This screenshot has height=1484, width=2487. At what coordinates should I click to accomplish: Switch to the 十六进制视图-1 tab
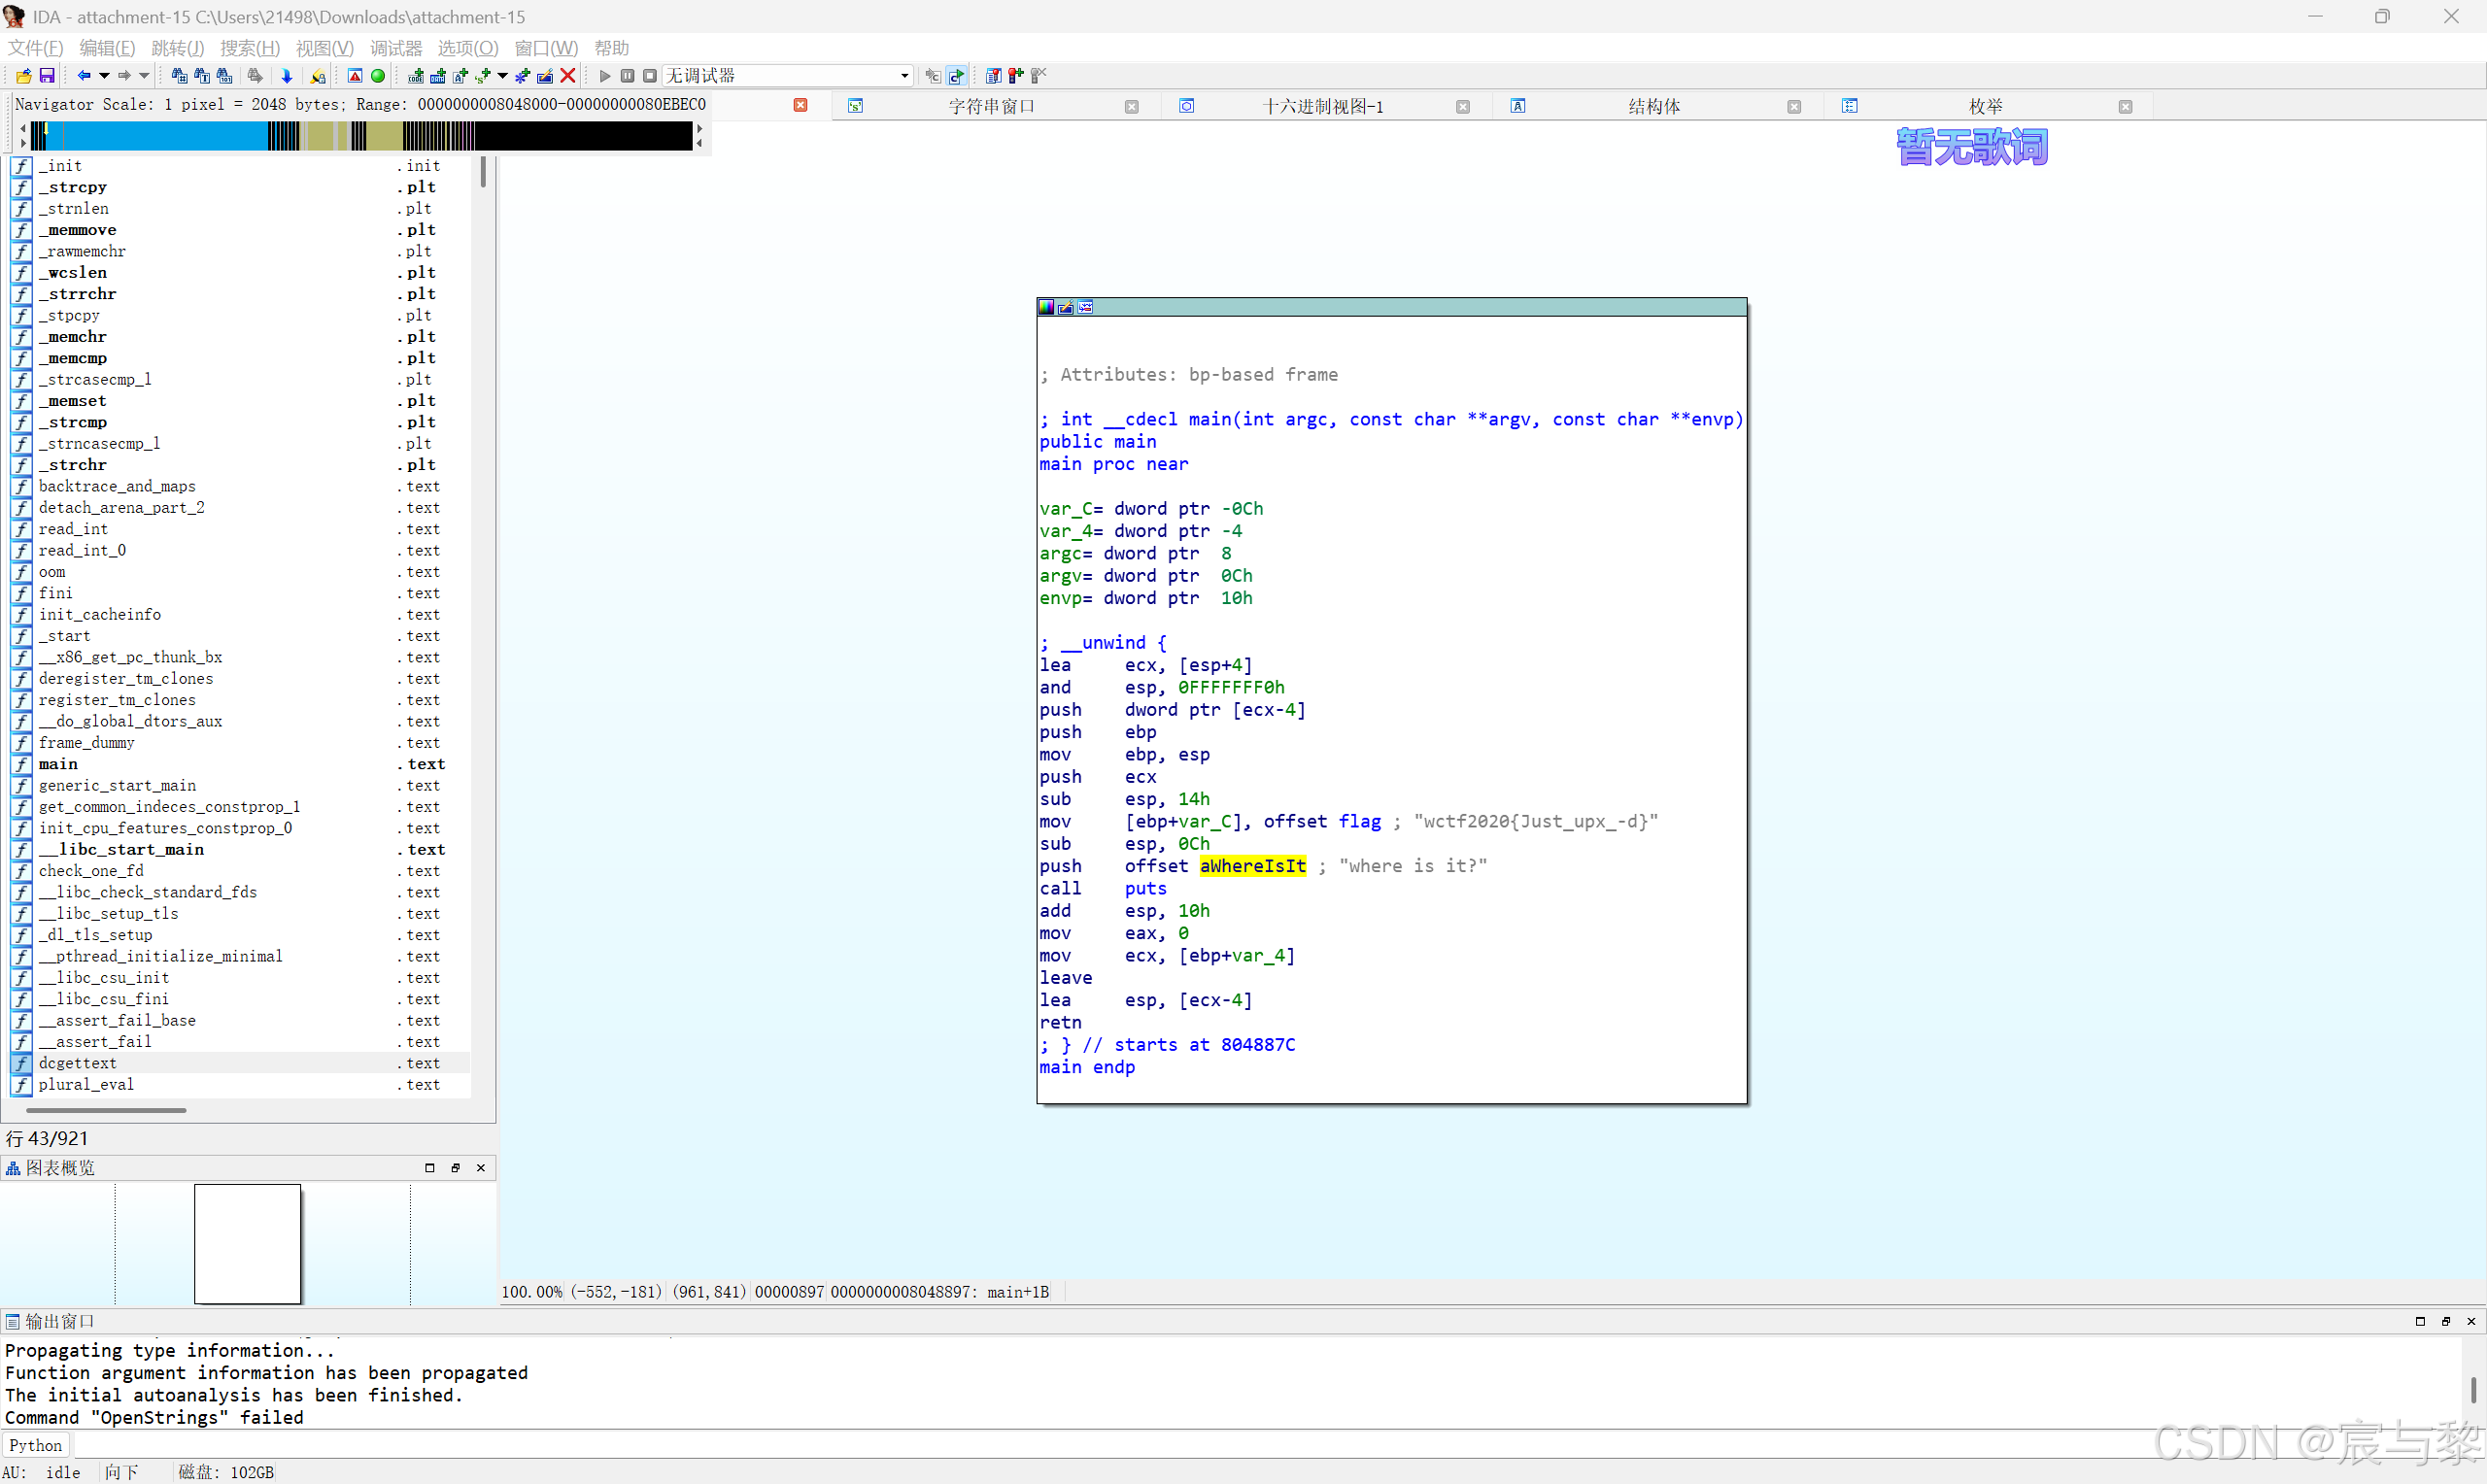(1322, 106)
